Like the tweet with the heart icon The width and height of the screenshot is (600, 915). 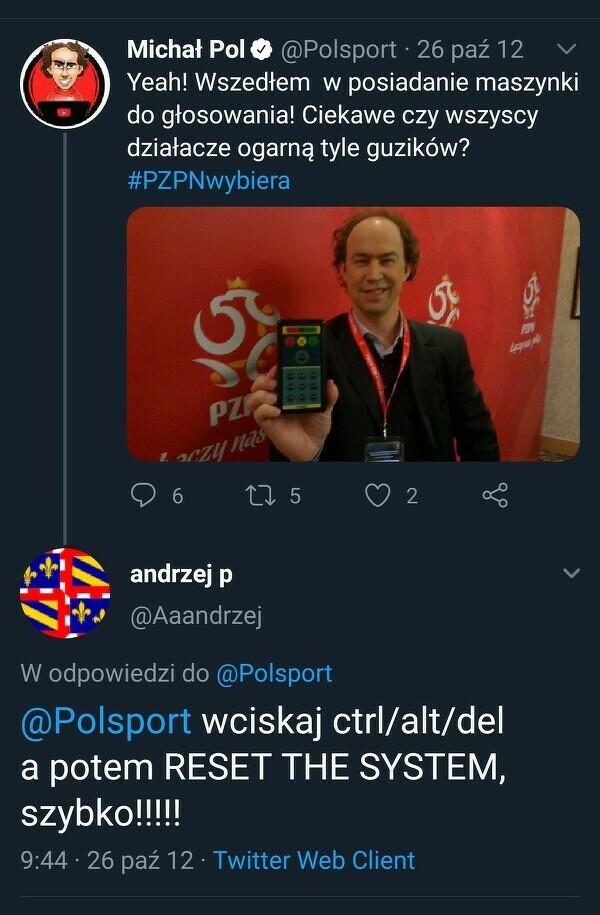[x=378, y=496]
